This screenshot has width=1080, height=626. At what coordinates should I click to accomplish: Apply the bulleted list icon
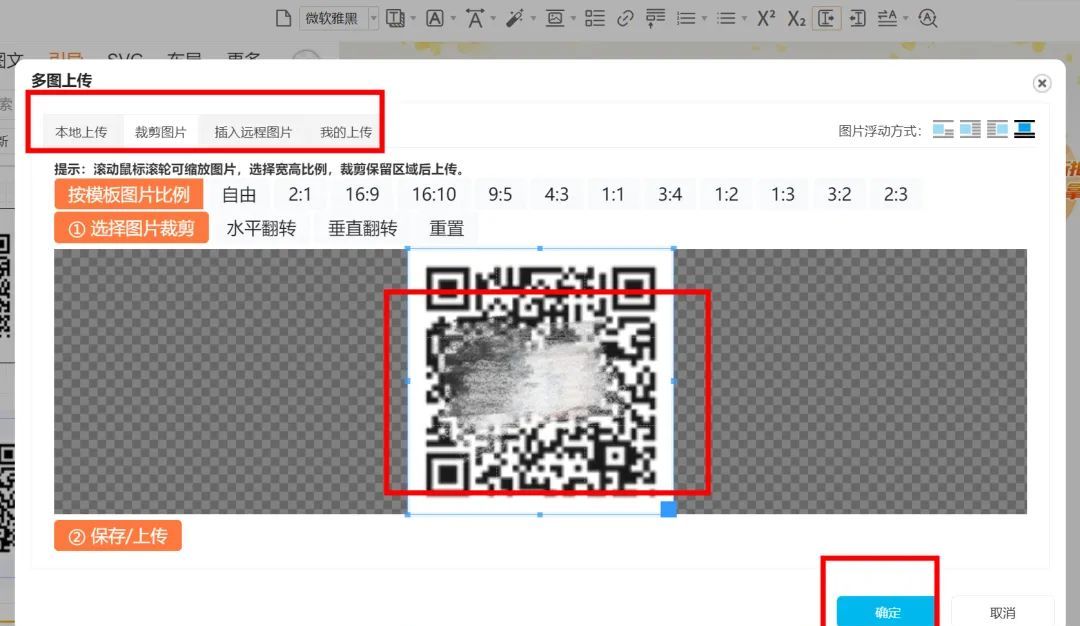point(725,18)
